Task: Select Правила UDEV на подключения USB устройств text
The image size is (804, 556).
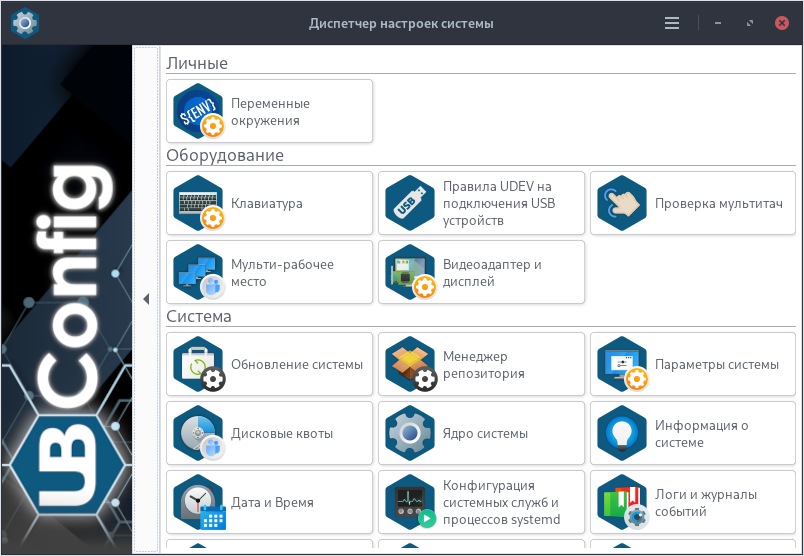Action: tap(499, 203)
